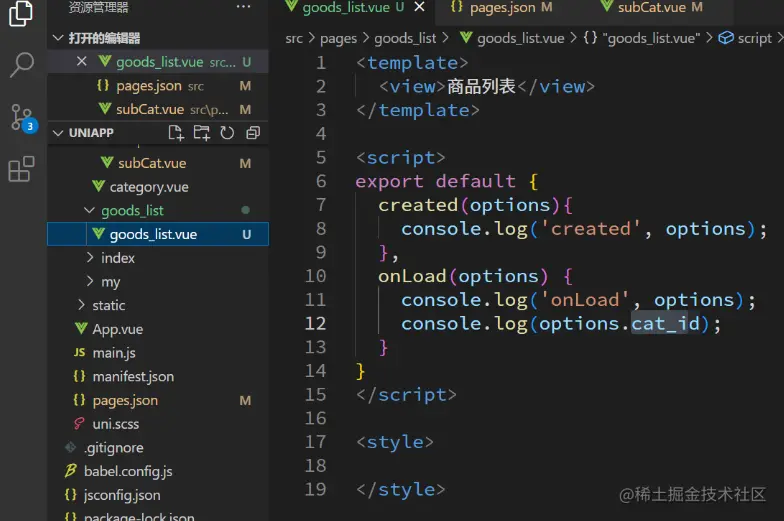Click the opening style tag on line 17
This screenshot has height=521, width=784.
point(395,442)
